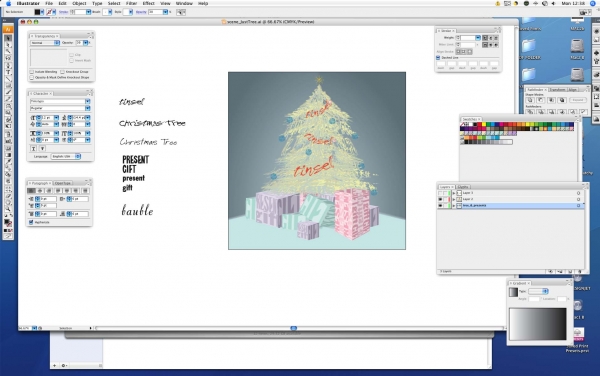Pick the yellow swatch in Swatches panel

click(484, 124)
